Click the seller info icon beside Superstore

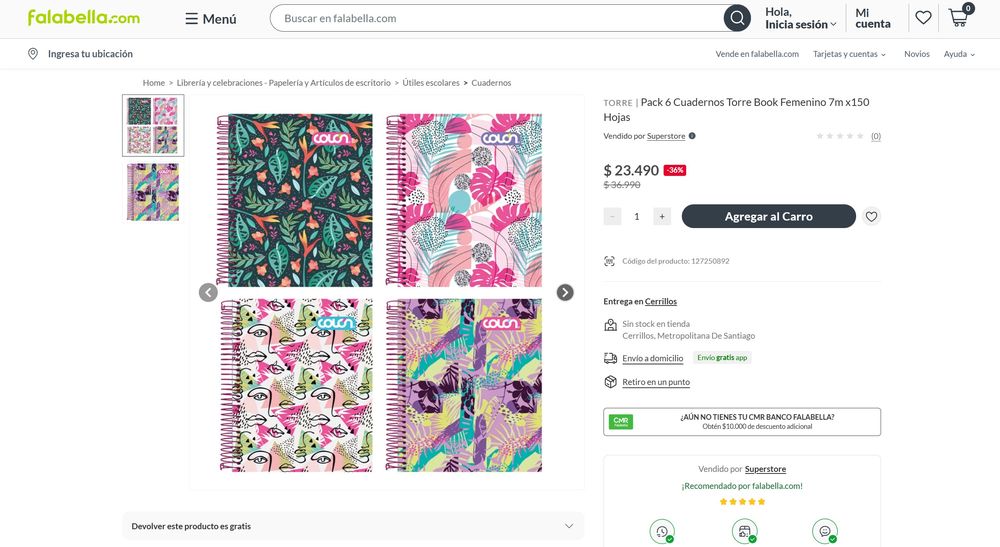692,136
